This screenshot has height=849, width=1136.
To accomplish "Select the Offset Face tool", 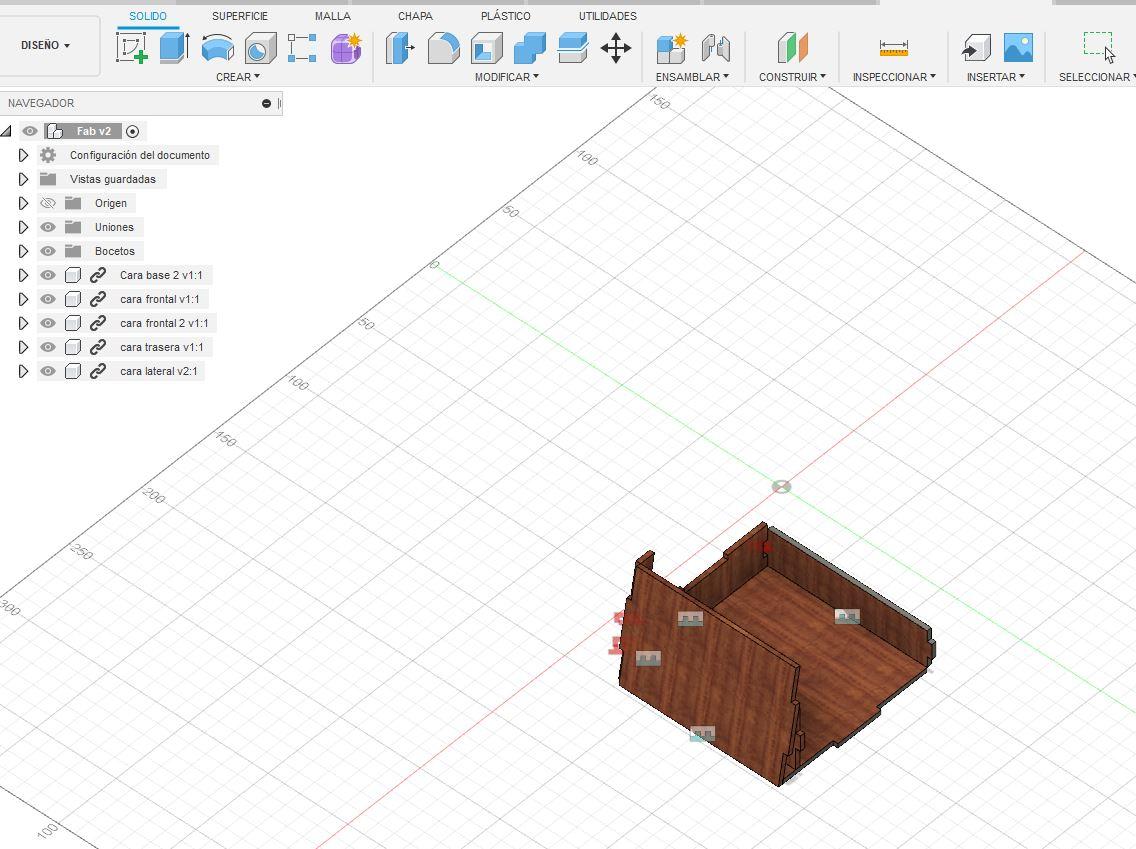I will coord(573,48).
